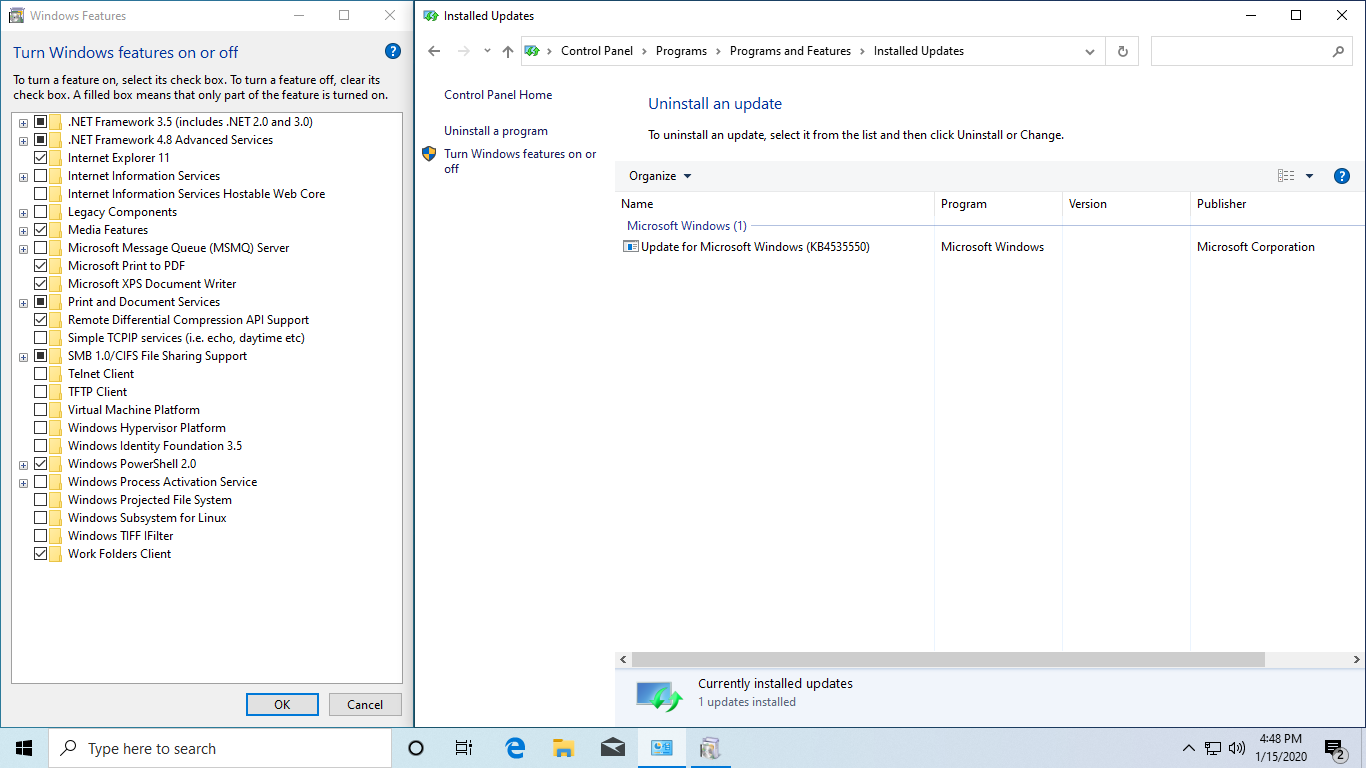The height and width of the screenshot is (768, 1366).
Task: Show hidden tray icons
Action: click(1189, 748)
